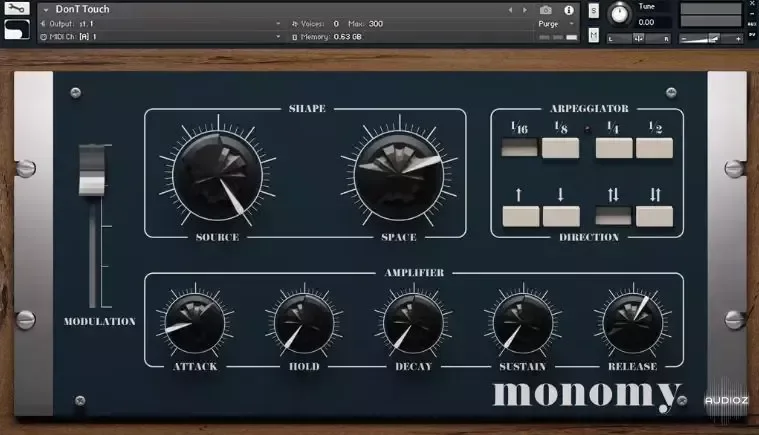Open the snapshot camera view
Image resolution: width=759 pixels, height=435 pixels.
click(x=546, y=10)
